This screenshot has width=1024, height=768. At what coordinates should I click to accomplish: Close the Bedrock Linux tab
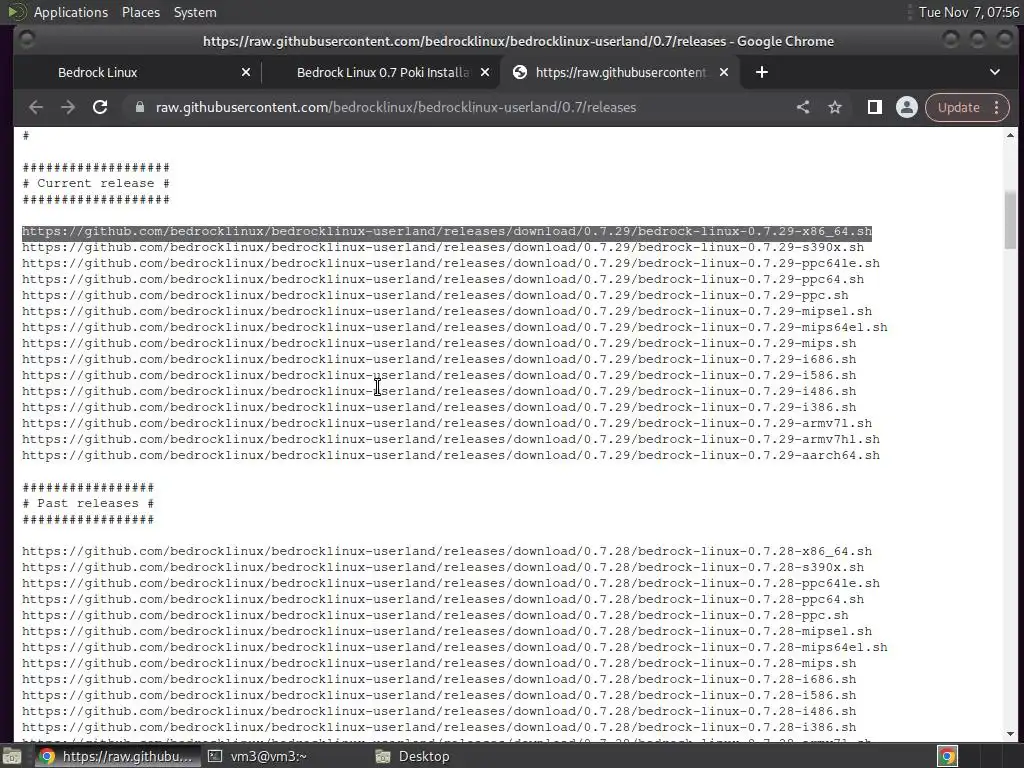[246, 72]
